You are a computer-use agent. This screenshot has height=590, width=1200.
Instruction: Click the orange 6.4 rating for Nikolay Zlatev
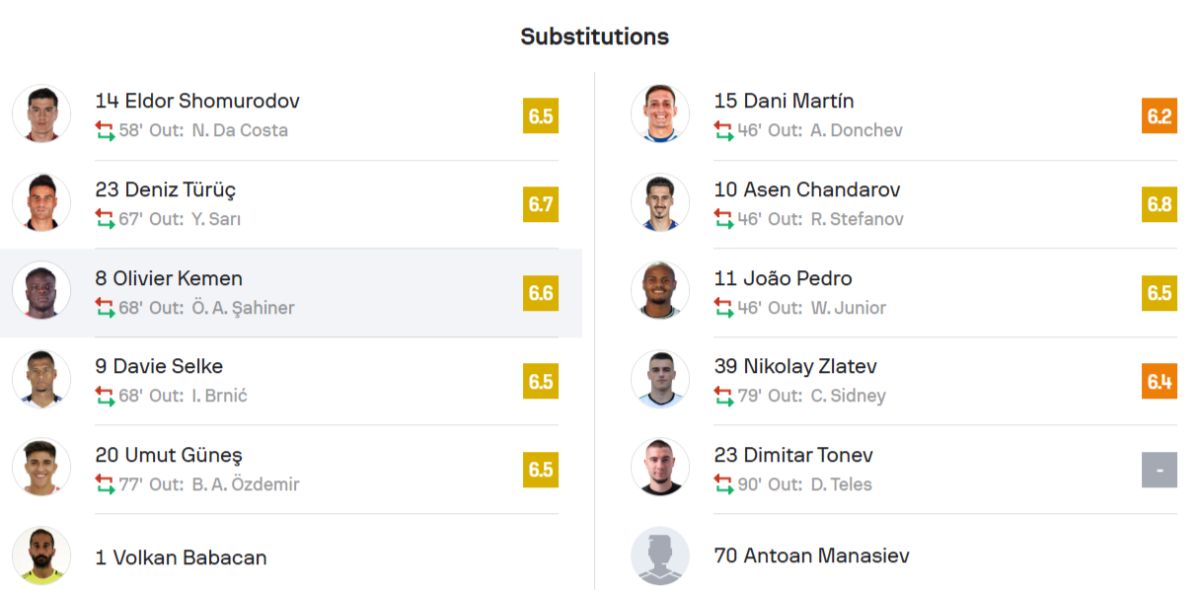pos(1160,381)
